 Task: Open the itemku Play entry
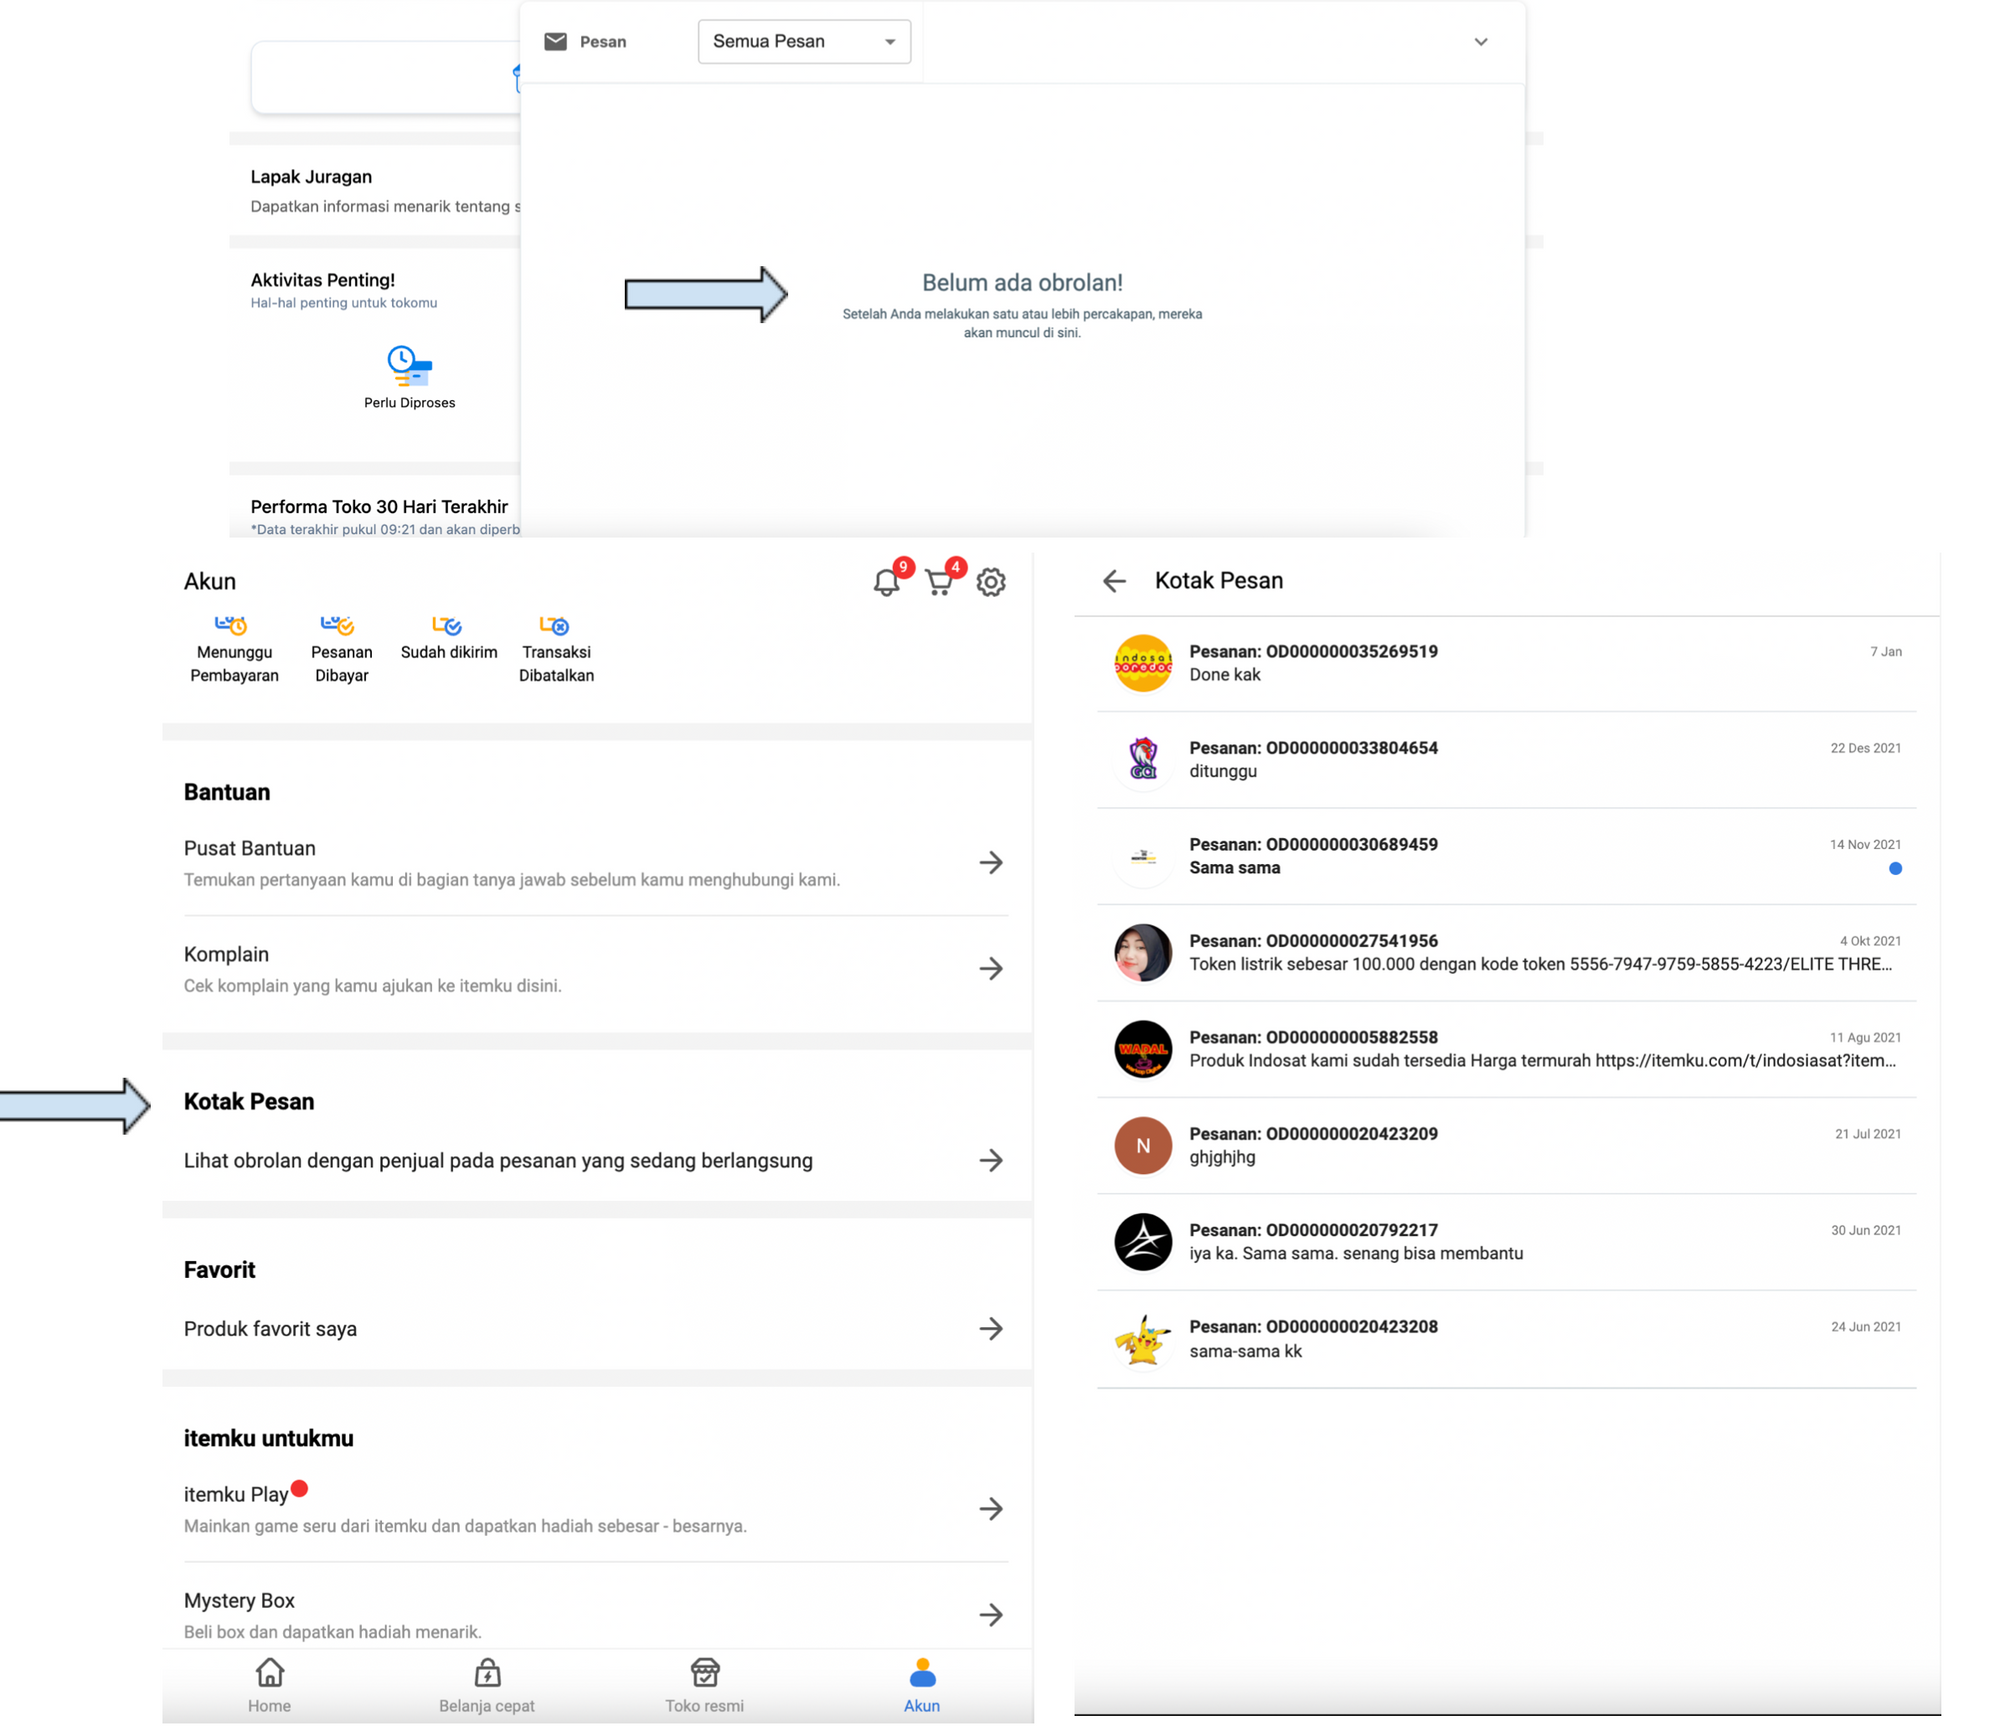point(596,1509)
